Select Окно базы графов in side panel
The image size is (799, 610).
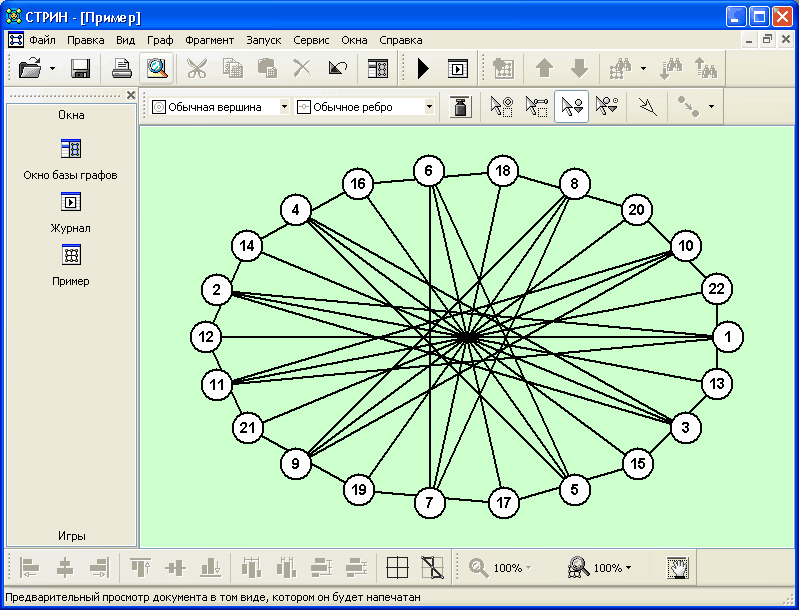(70, 160)
